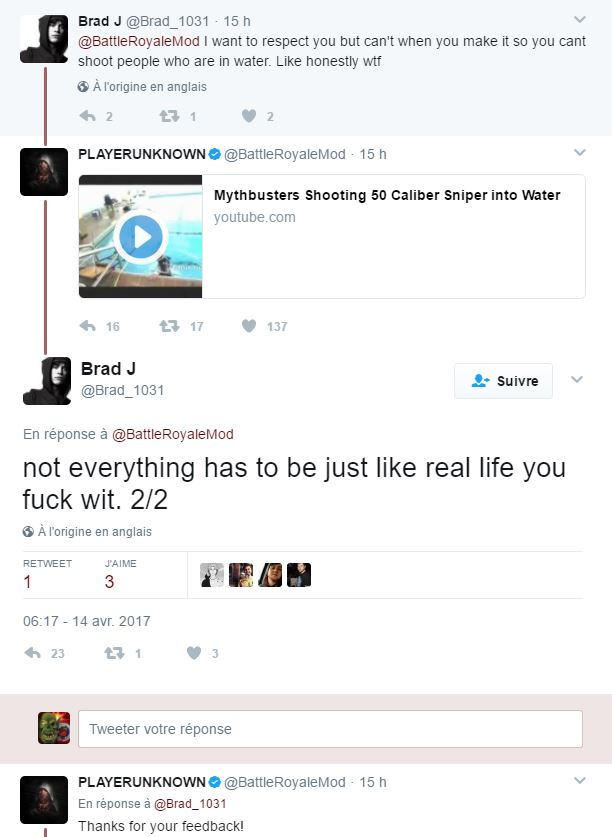Click reply icon showing 23 replies
This screenshot has height=837, width=612.
pos(33,653)
